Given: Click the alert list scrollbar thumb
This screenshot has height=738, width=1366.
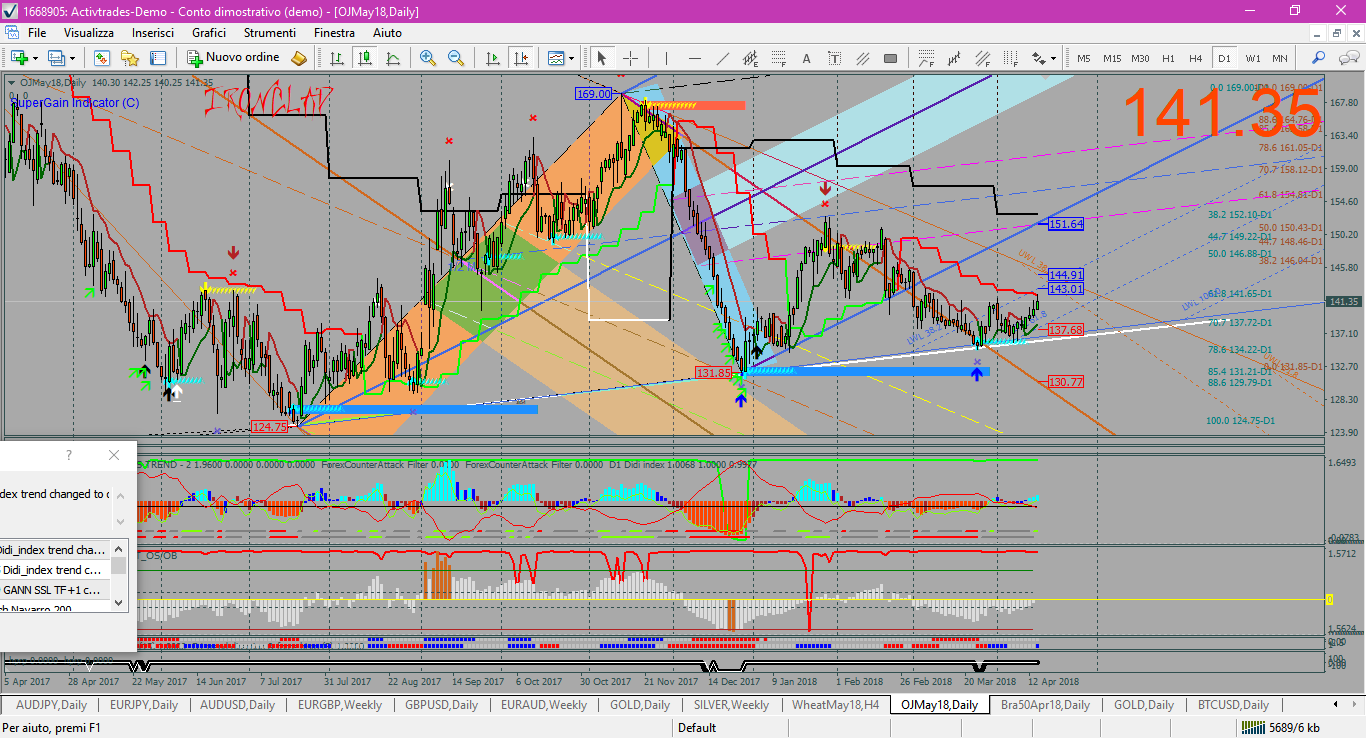Looking at the screenshot, I should [119, 566].
